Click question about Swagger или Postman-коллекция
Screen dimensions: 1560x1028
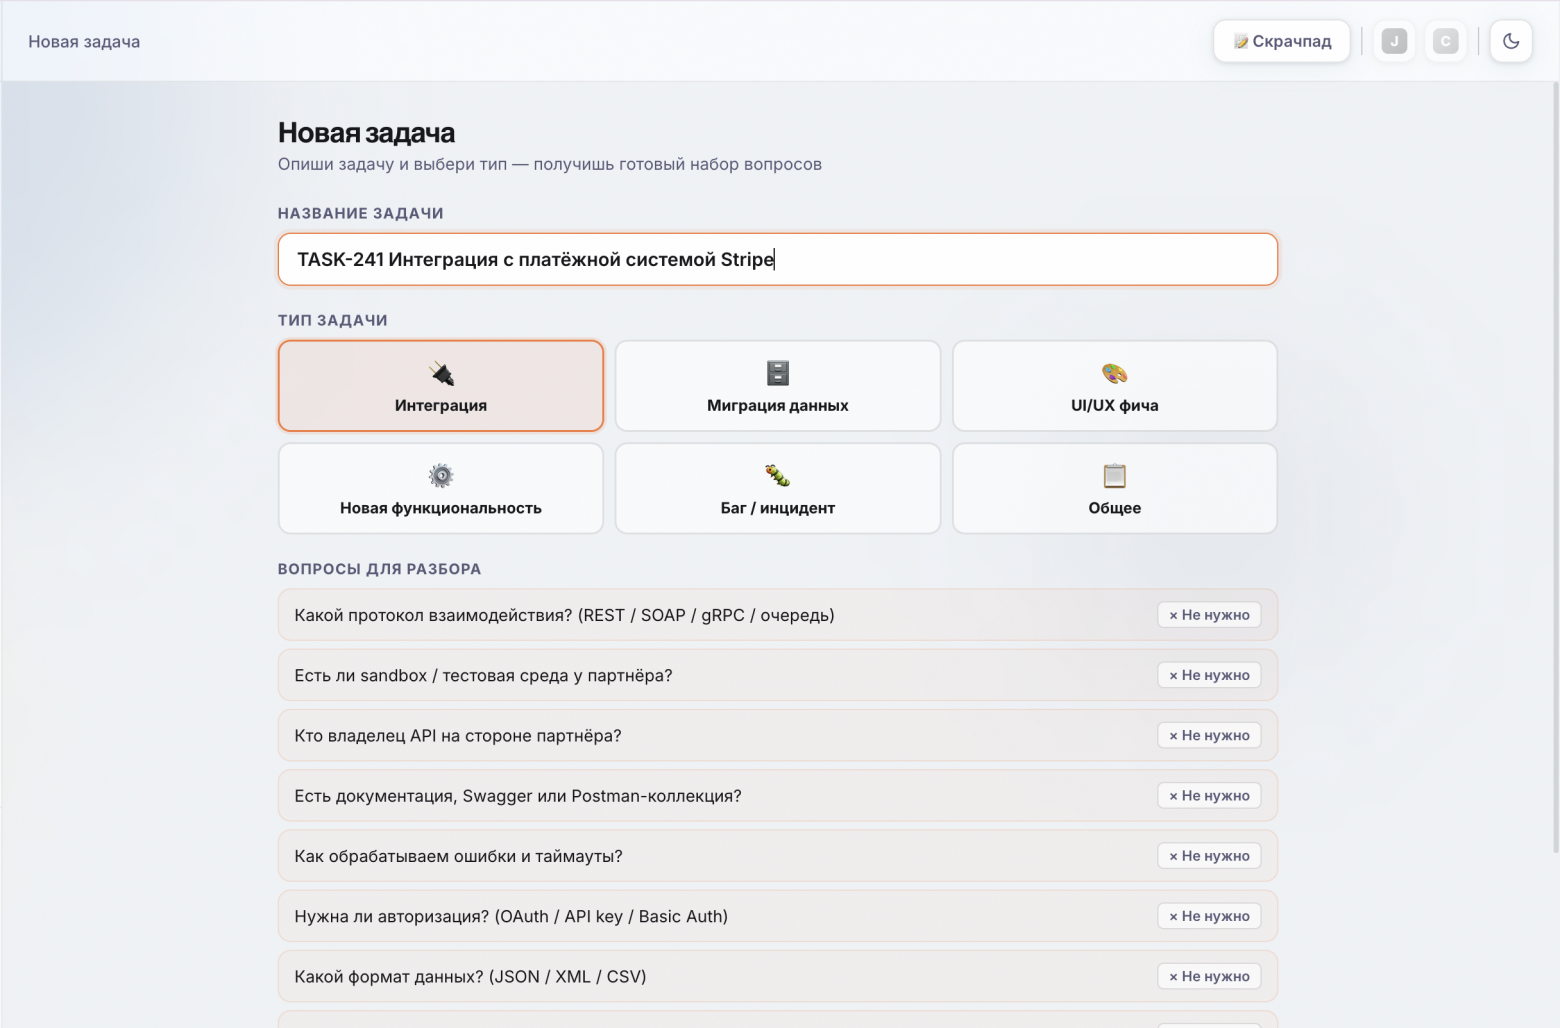[777, 796]
